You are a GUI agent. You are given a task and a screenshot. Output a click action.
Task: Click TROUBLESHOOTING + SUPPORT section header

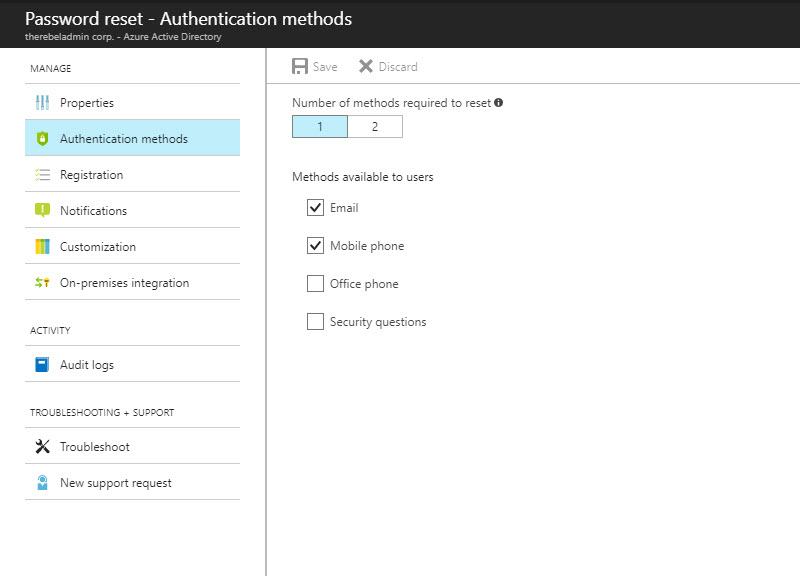(102, 412)
